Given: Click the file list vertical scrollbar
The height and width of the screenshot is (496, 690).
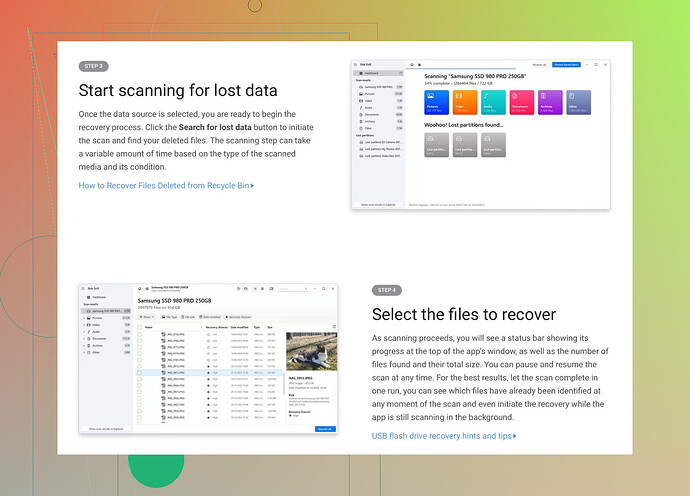Looking at the screenshot, I should click(283, 383).
